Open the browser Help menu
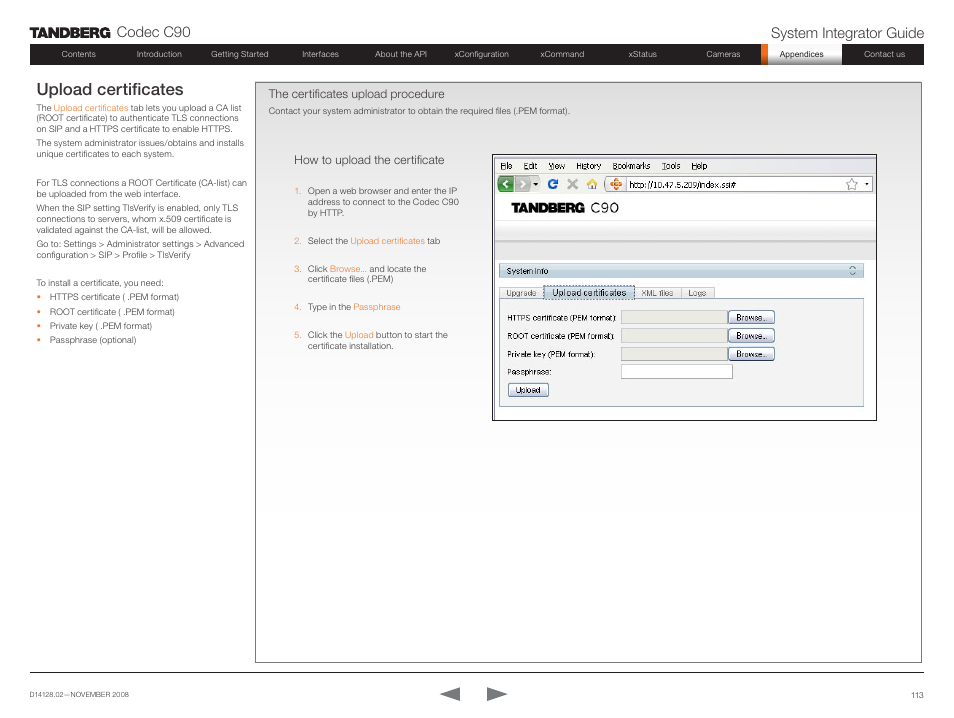The height and width of the screenshot is (718, 954). point(699,166)
